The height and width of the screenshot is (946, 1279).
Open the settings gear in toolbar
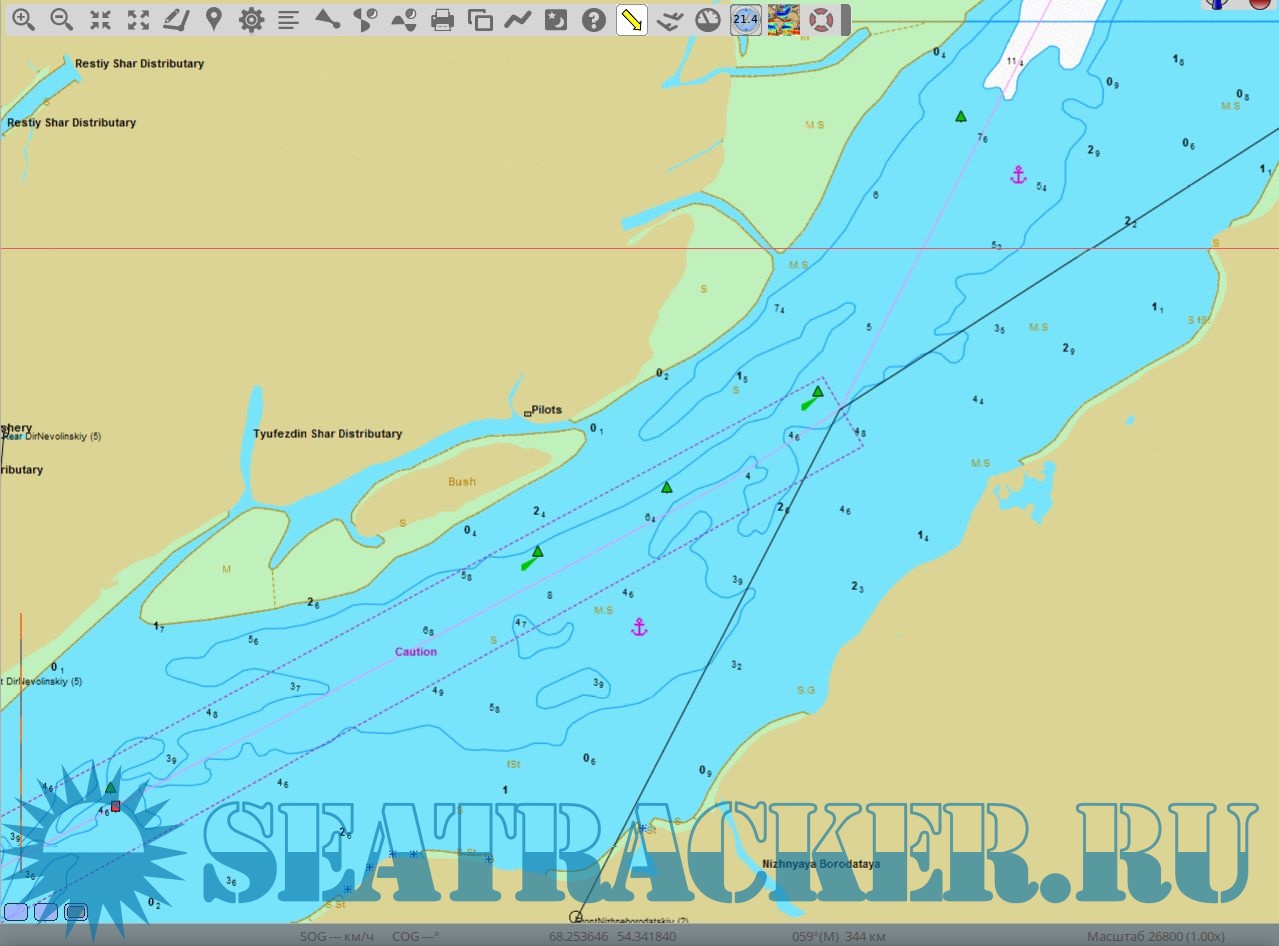tap(251, 20)
